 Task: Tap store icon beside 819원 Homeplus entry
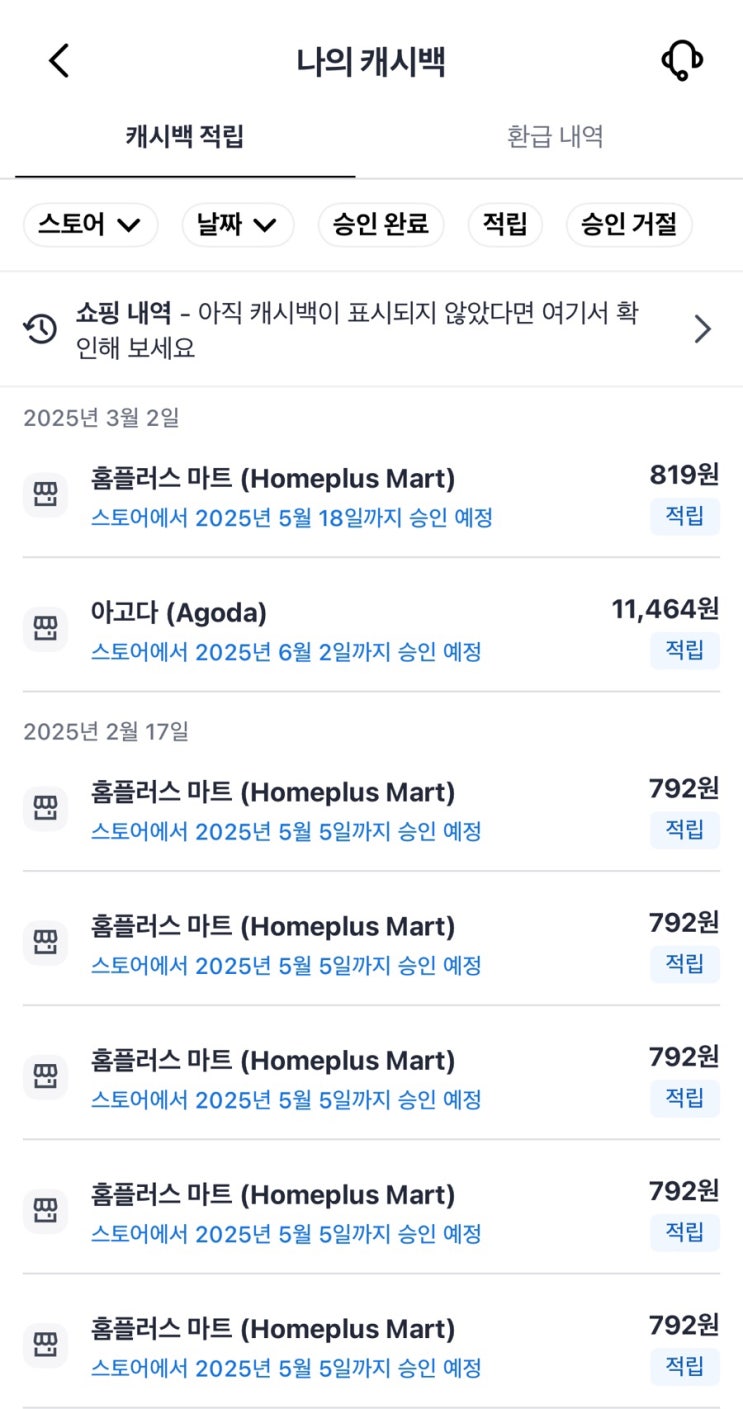pos(45,494)
